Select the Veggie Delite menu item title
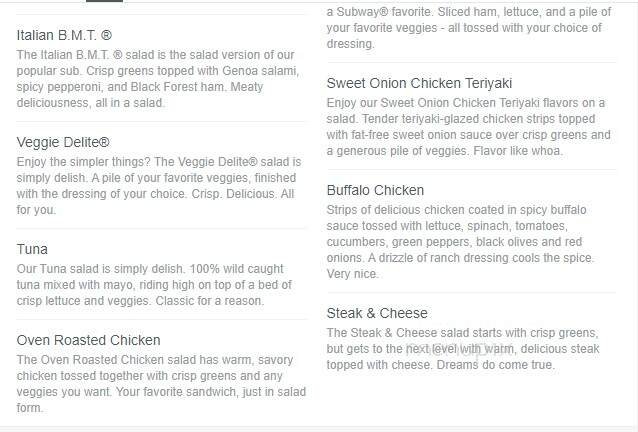The width and height of the screenshot is (638, 432). (x=62, y=142)
